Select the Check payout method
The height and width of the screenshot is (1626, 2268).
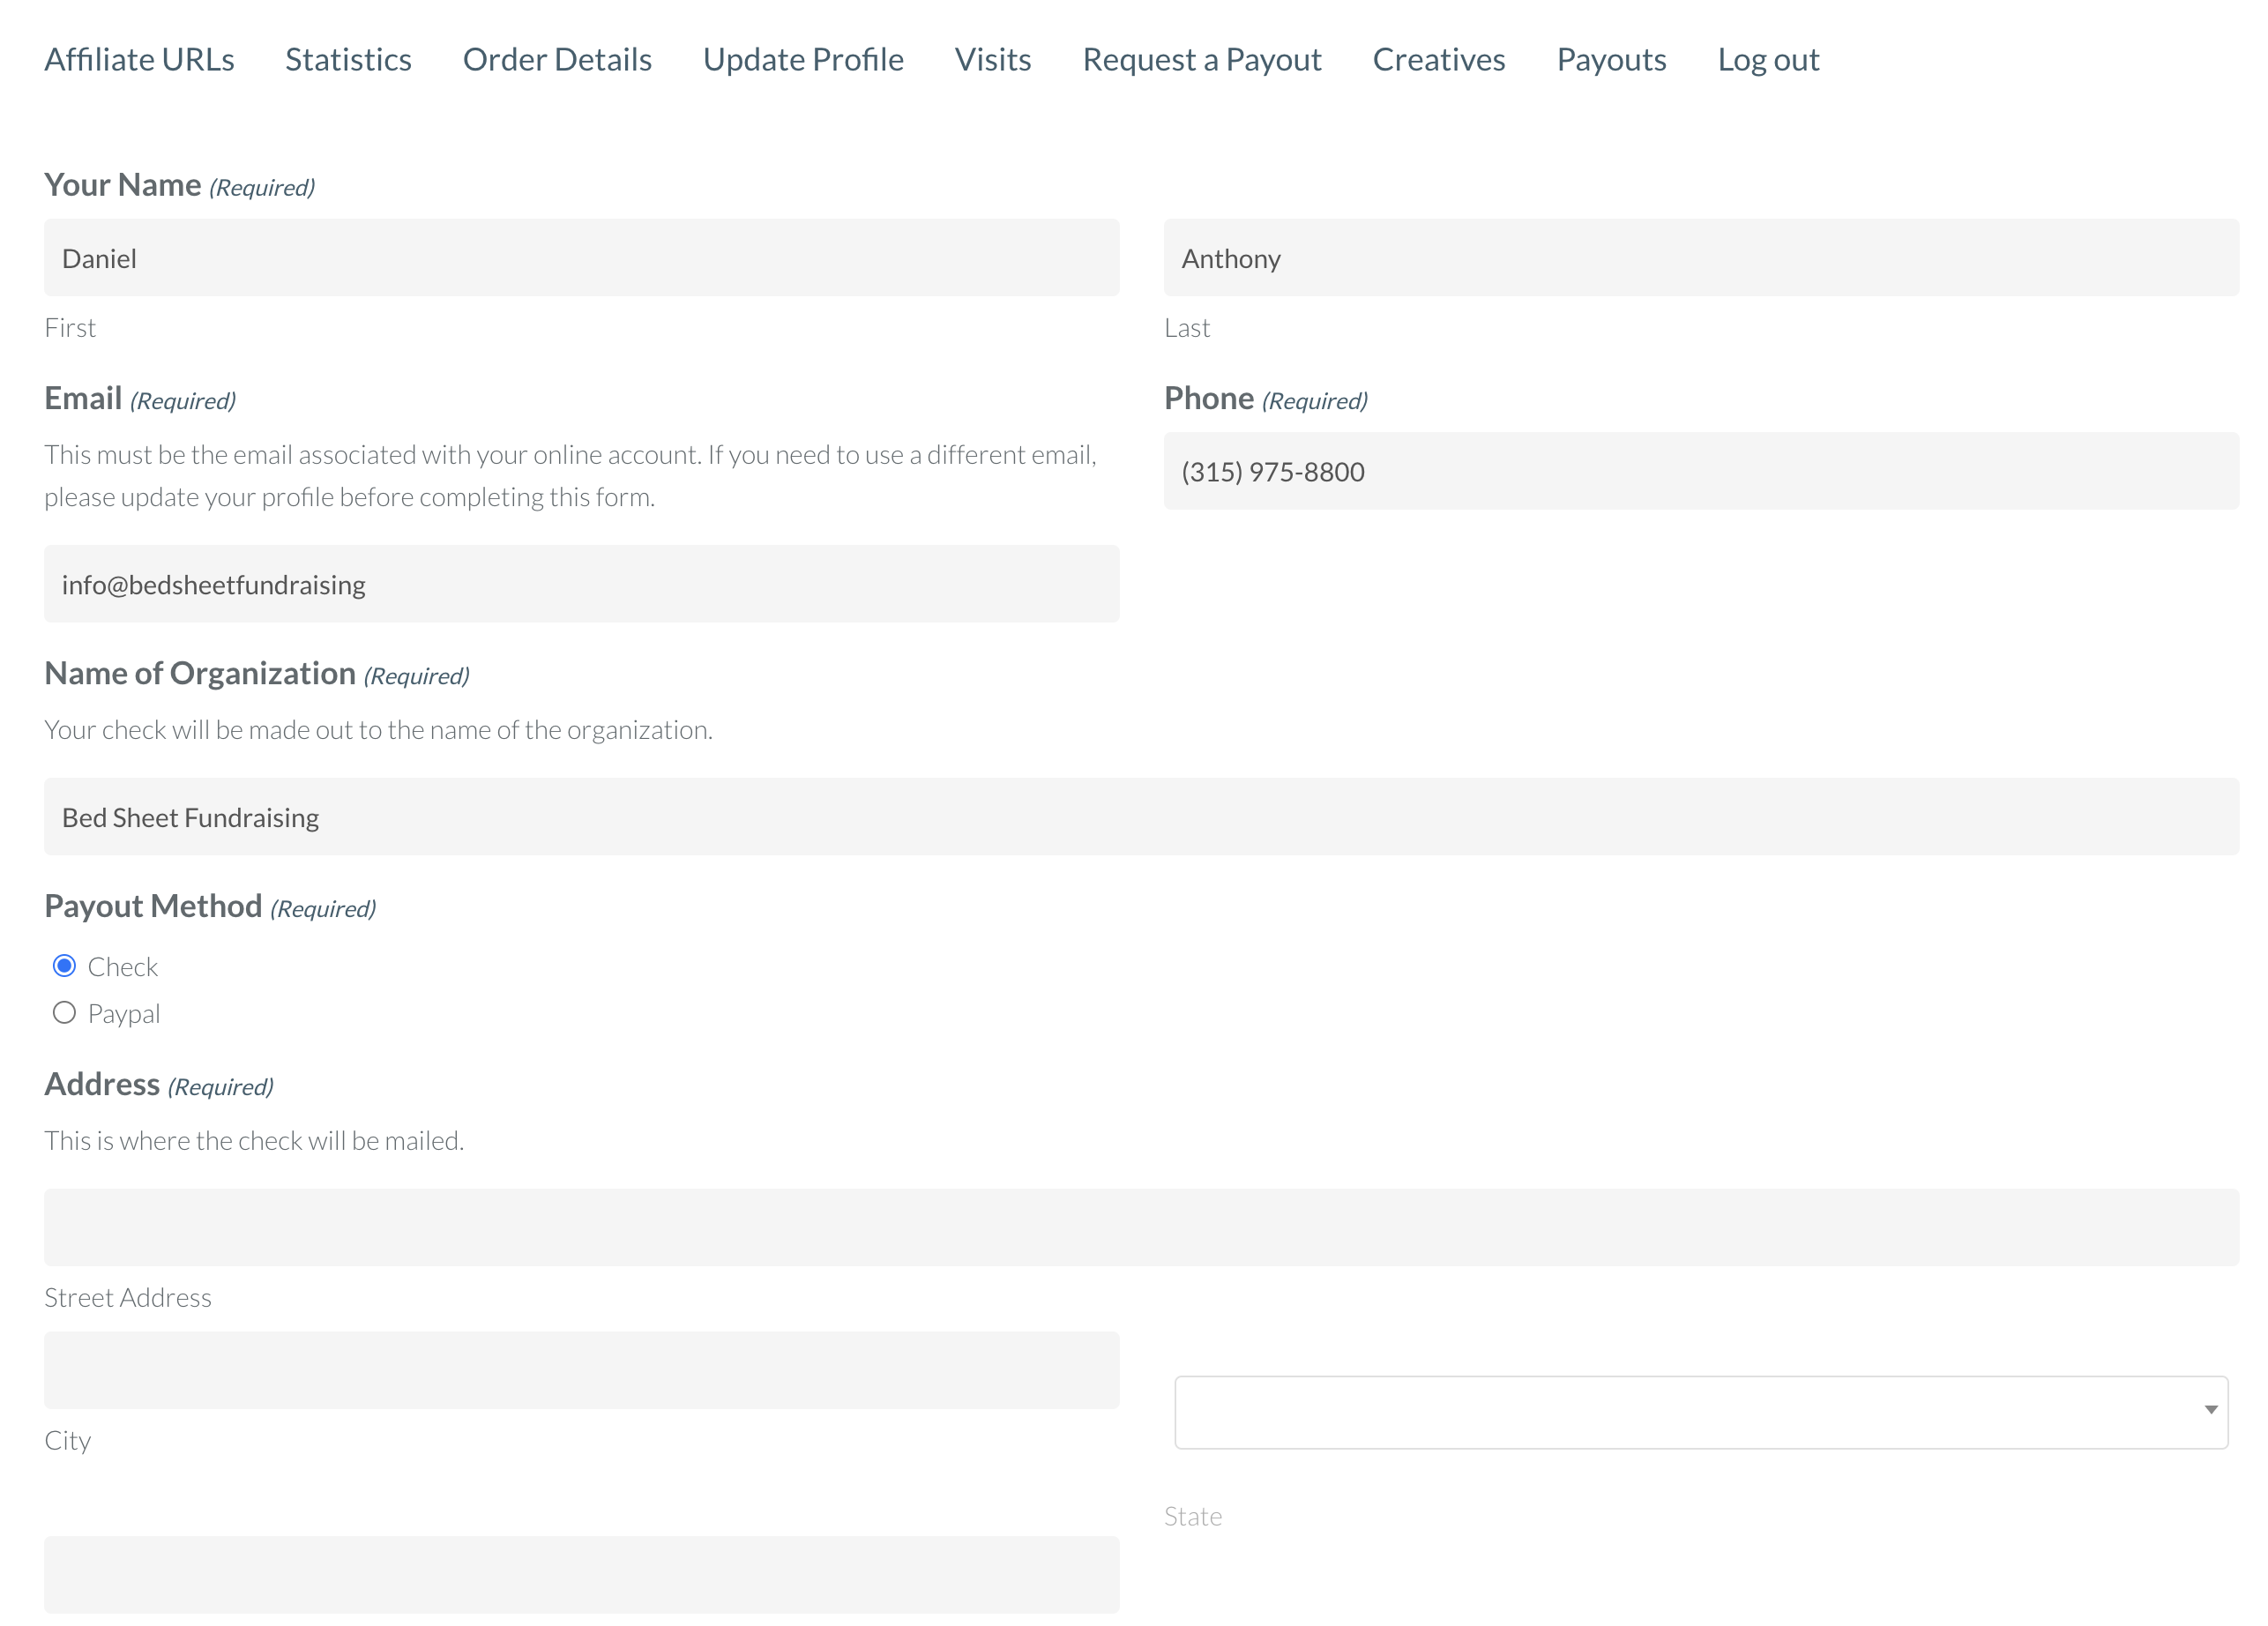(x=64, y=966)
